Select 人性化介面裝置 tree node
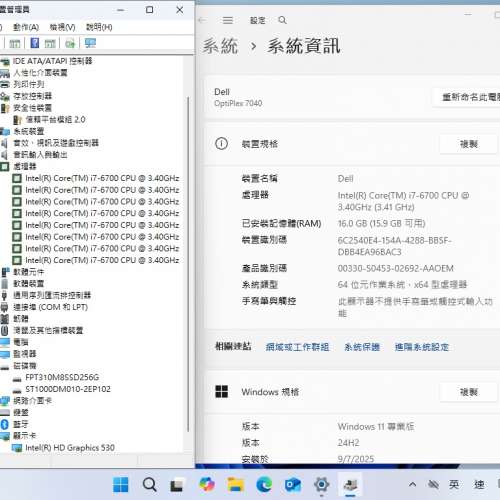The image size is (500, 500). 40,73
